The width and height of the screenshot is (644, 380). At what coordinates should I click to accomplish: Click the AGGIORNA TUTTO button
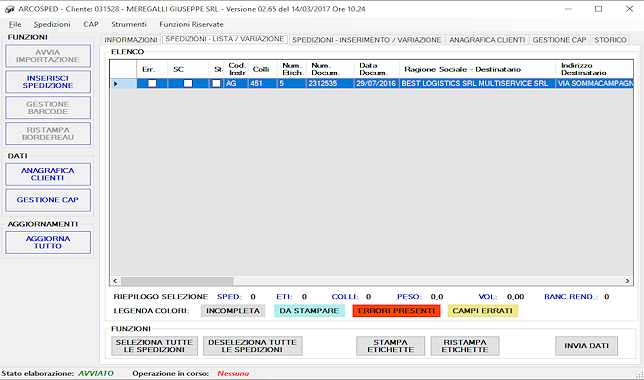[x=48, y=242]
